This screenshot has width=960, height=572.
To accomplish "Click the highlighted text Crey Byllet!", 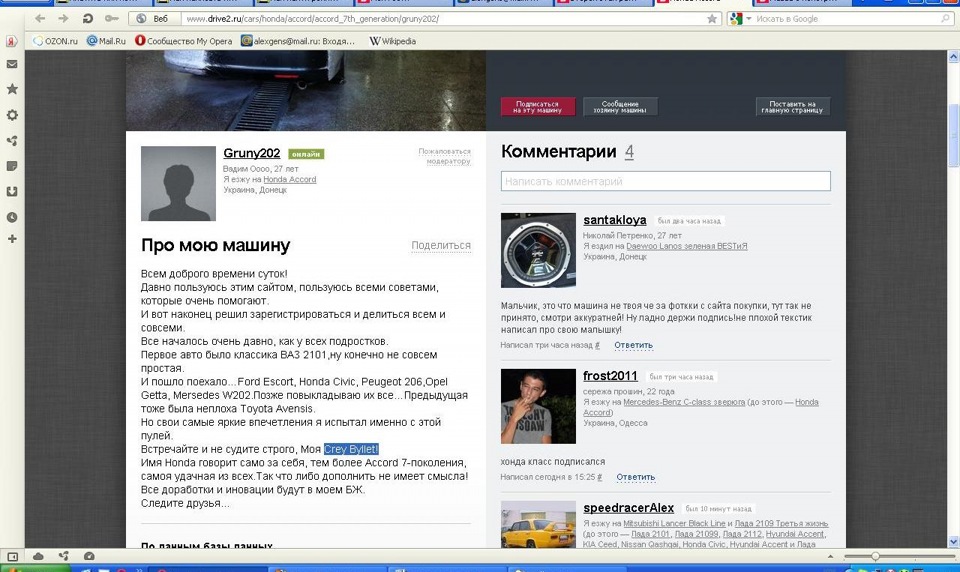I will (351, 450).
